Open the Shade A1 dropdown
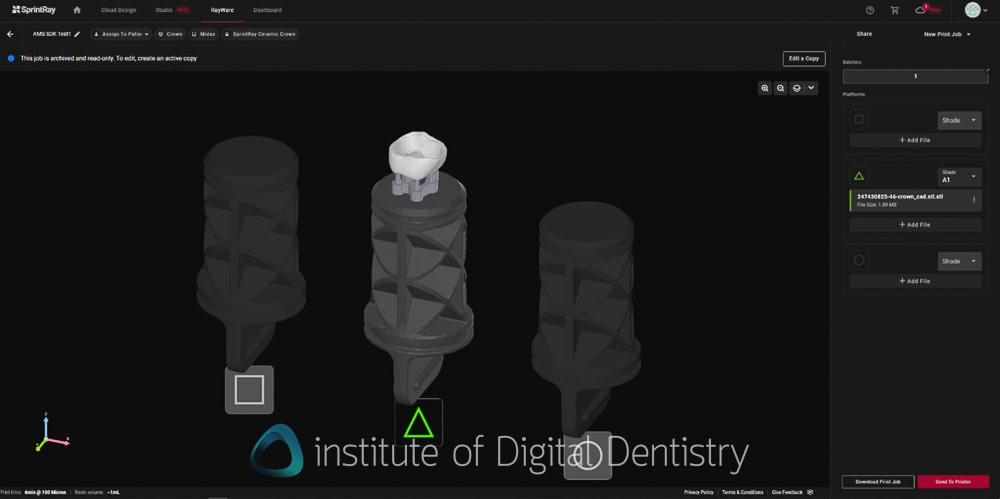Viewport: 1000px width, 499px height. point(959,177)
